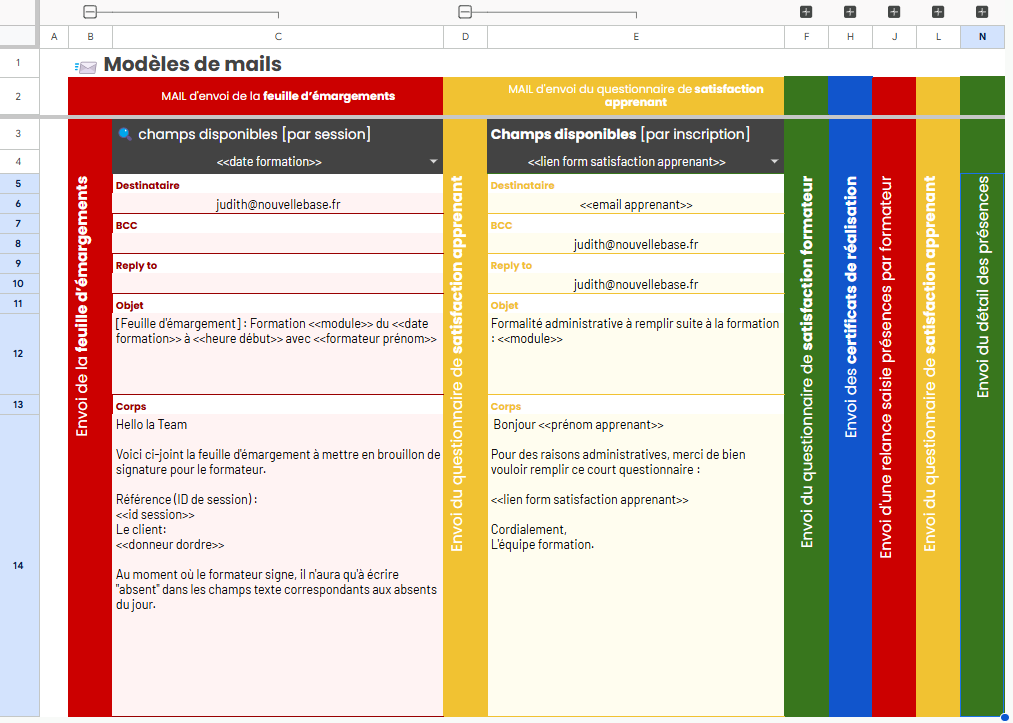Click the empty Reply to field in red section
The image size is (1013, 723).
point(278,284)
